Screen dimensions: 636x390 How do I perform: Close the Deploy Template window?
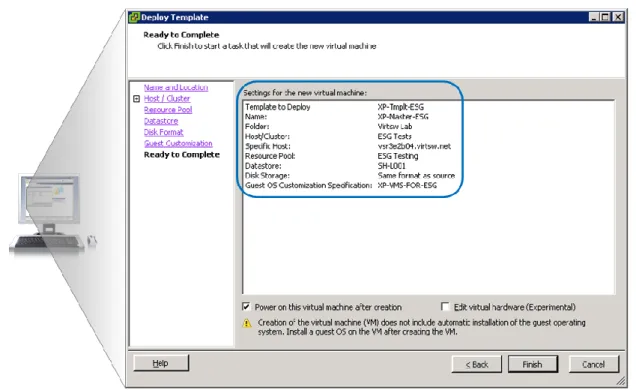(617, 17)
